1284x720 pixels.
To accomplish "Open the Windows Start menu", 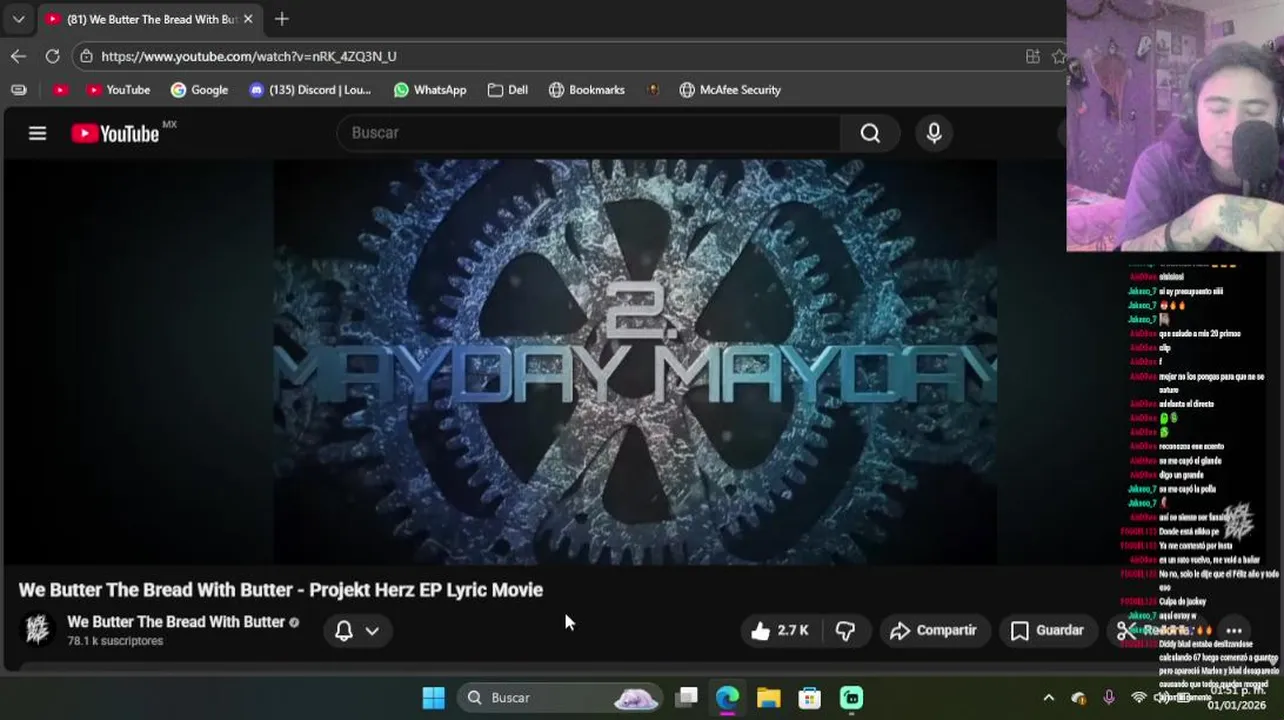I will pos(433,698).
